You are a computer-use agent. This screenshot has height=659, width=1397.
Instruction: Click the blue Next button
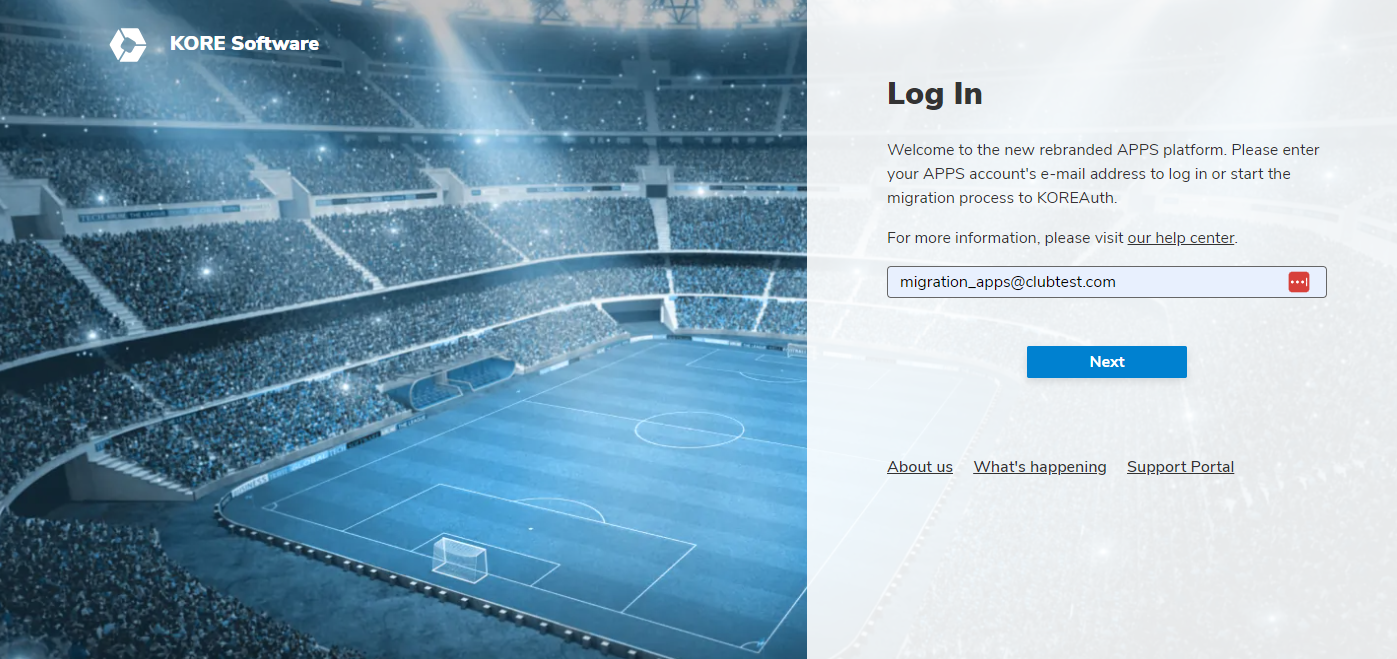(x=1106, y=362)
